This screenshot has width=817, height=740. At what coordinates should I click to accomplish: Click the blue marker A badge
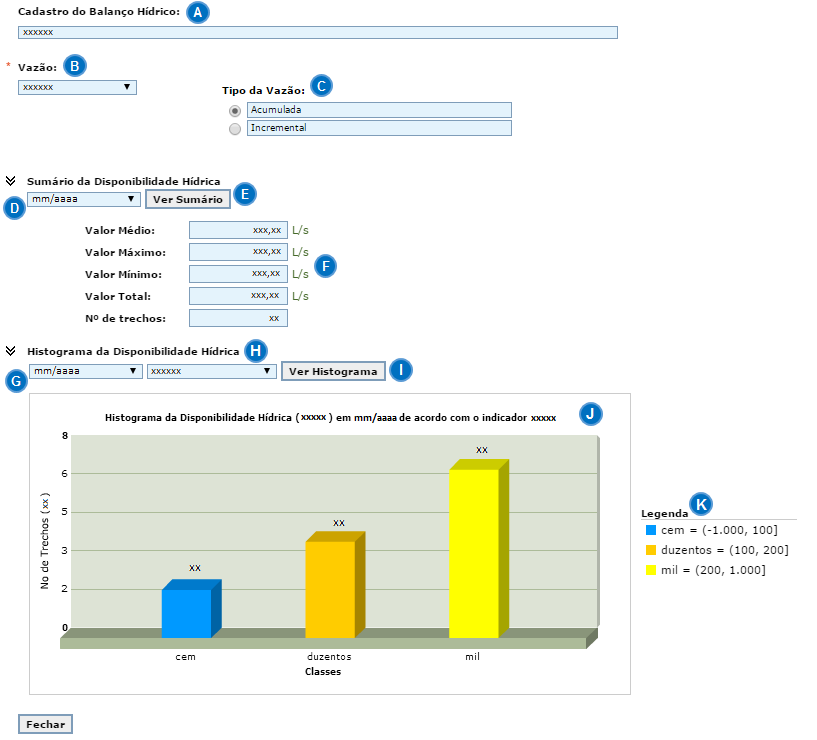pyautogui.click(x=199, y=12)
